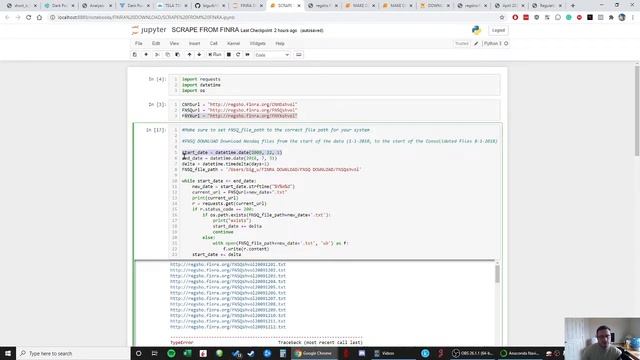
Task: Save notebook with the save and checkpoint icon
Action: (x=135, y=55)
